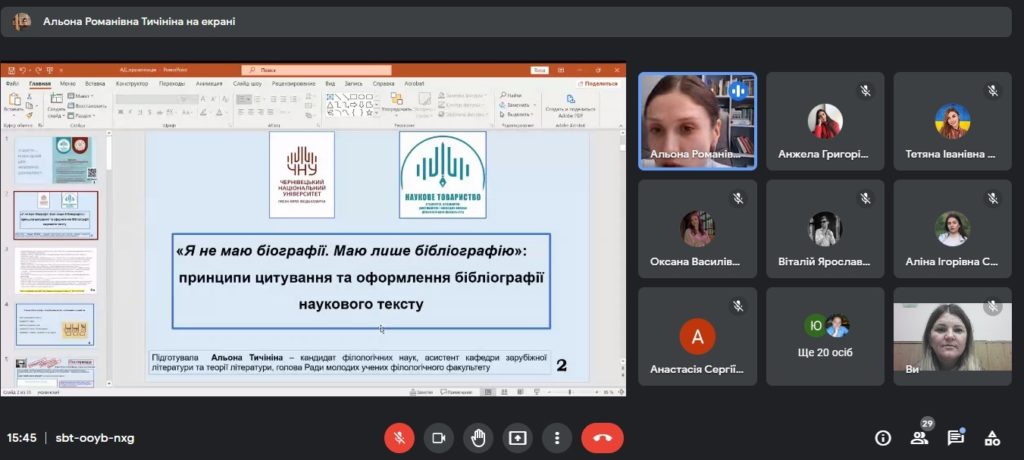Open the Найти dropdown in Editing group
1024x460 pixels.
[513, 95]
